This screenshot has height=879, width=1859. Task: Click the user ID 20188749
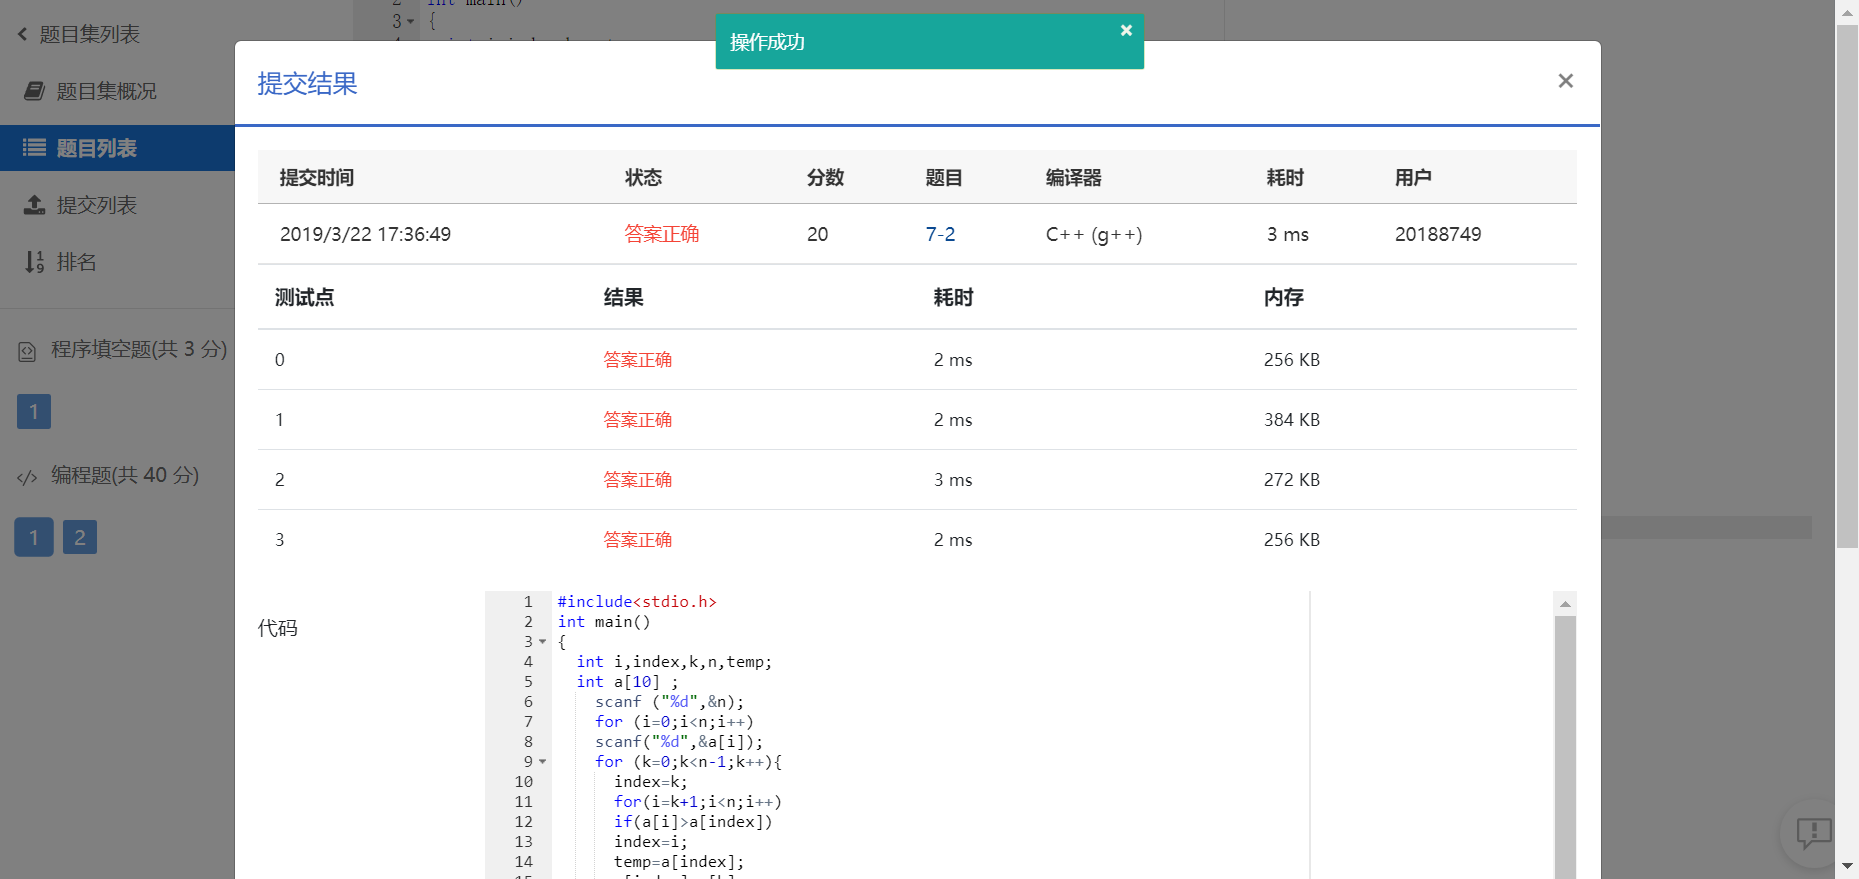1438,234
